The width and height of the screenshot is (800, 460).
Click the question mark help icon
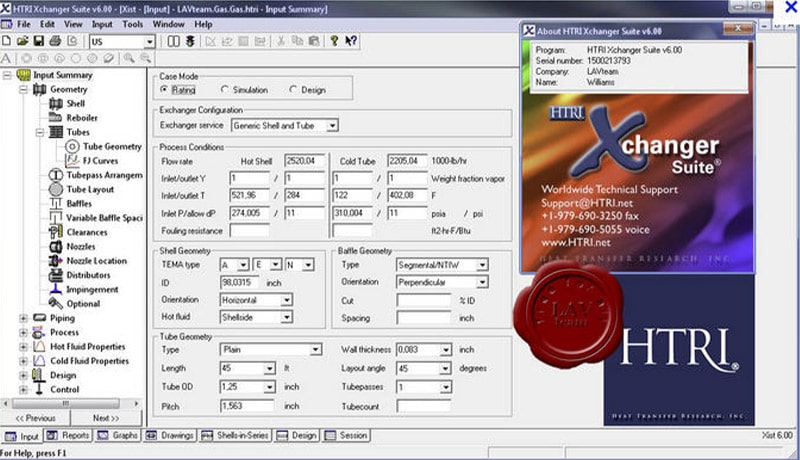334,41
